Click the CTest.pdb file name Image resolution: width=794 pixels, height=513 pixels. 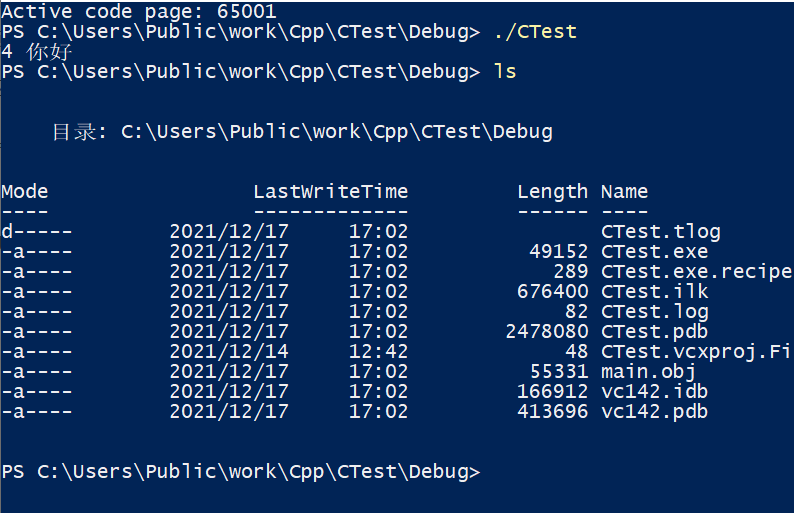click(654, 332)
